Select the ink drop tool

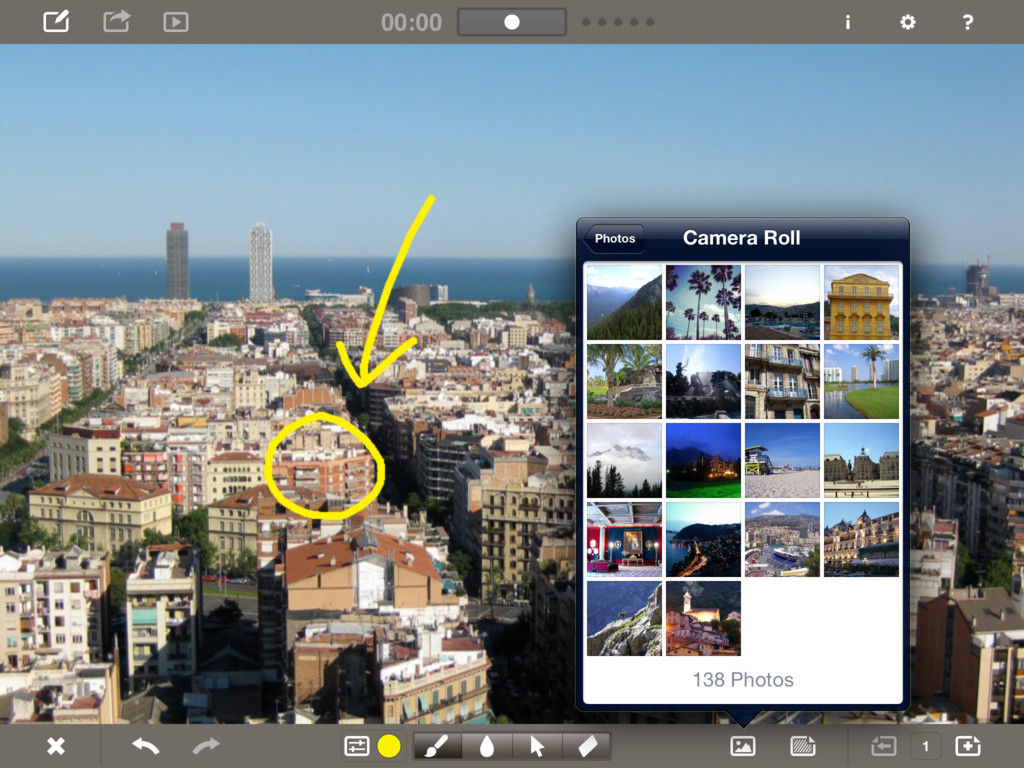point(487,746)
